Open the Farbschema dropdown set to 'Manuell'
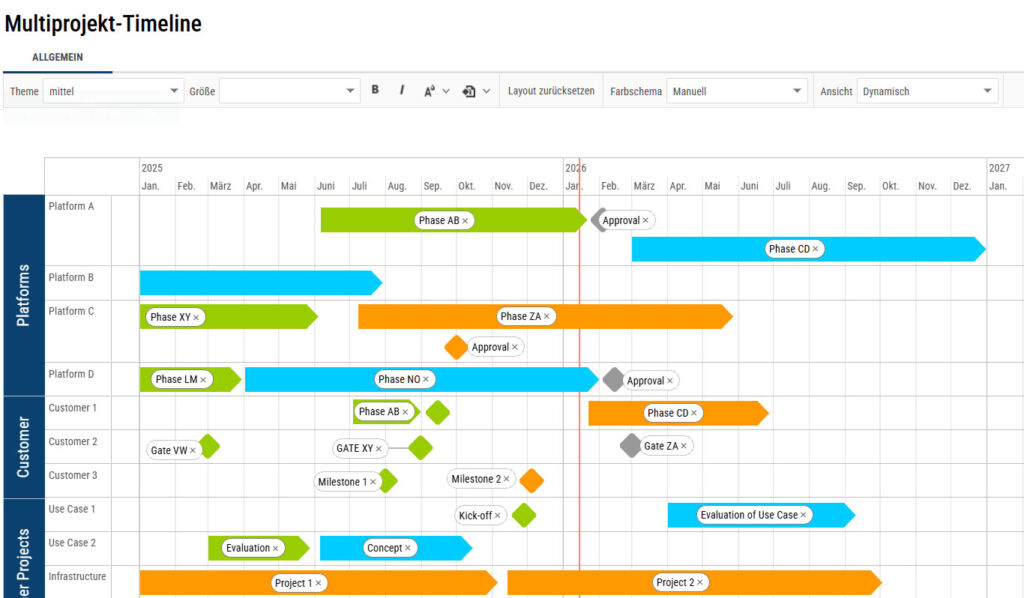The height and width of the screenshot is (598, 1024). pyautogui.click(x=737, y=90)
